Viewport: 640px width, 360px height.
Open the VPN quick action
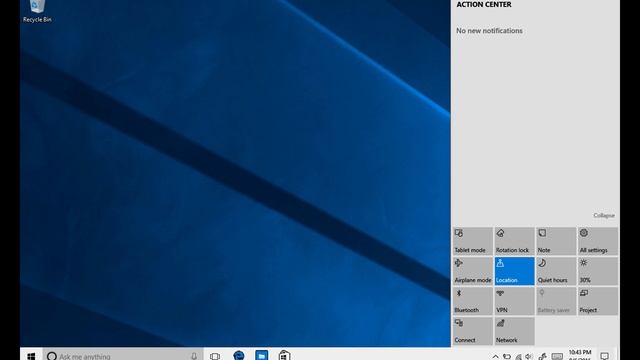tap(514, 301)
